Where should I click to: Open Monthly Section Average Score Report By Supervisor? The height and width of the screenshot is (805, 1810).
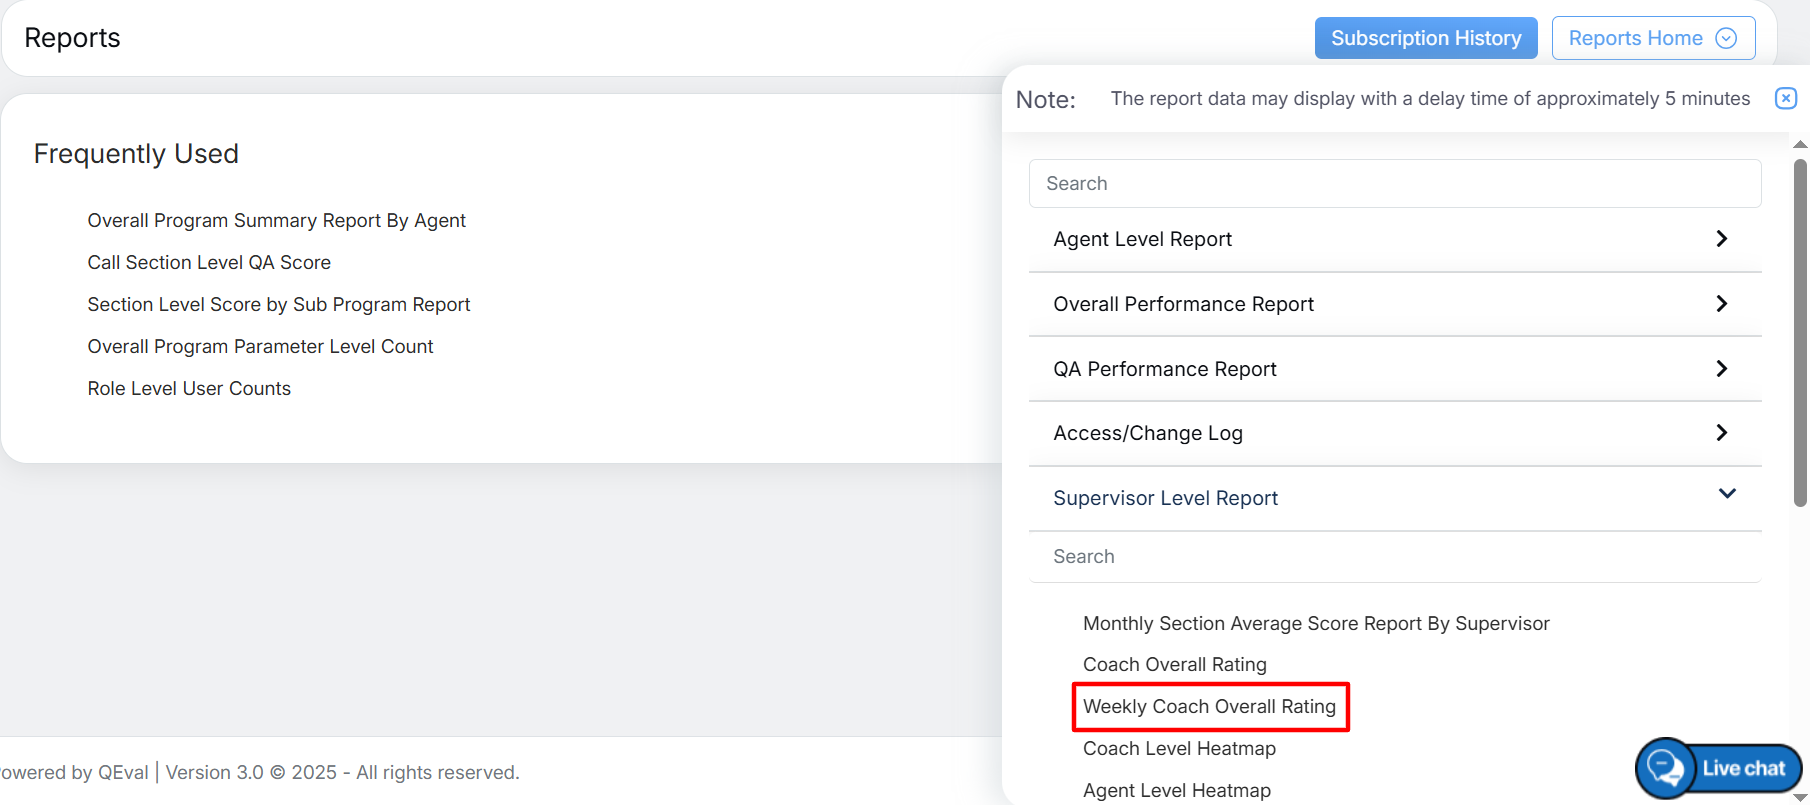(1315, 624)
